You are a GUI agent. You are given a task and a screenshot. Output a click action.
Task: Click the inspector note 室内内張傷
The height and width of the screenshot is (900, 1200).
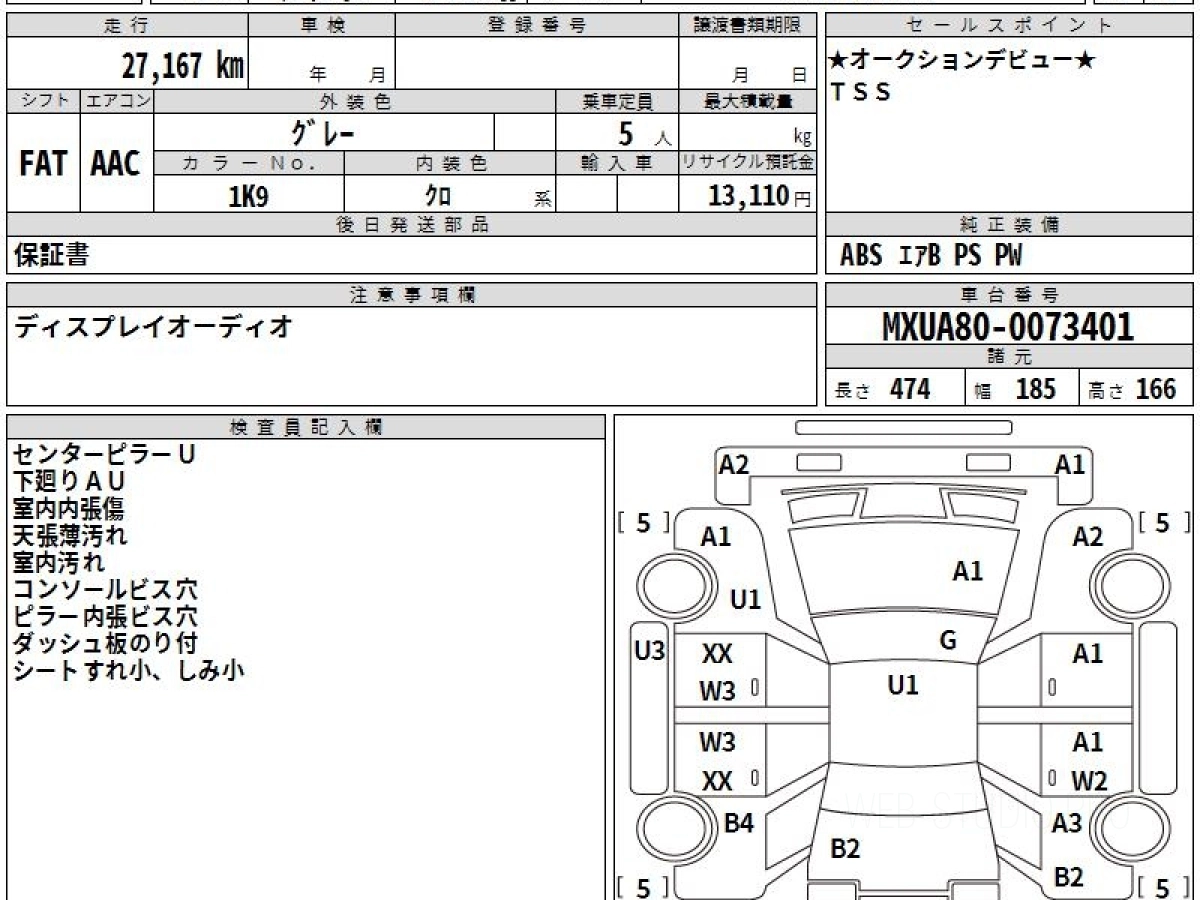click(68, 508)
